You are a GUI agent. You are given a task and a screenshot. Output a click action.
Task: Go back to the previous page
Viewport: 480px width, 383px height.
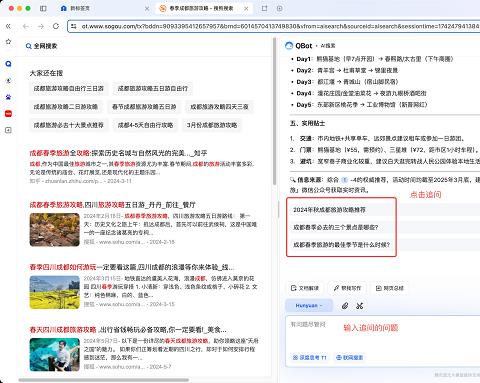[x=26, y=26]
